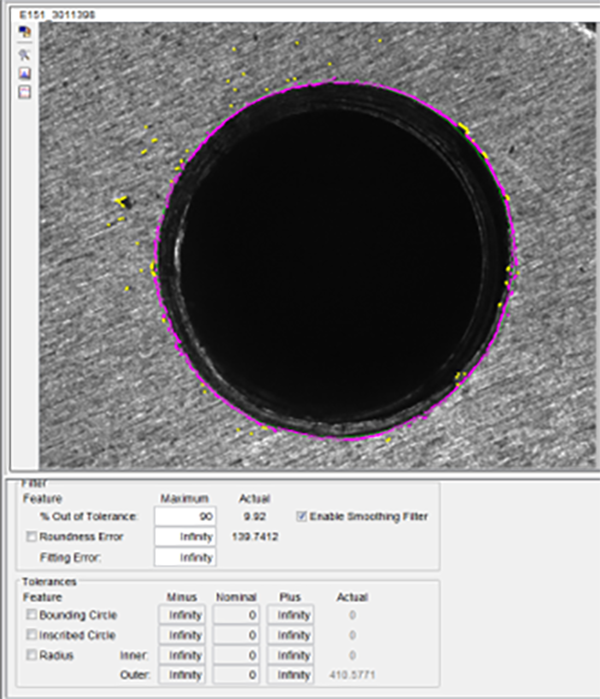
Task: Open the blue histogram icon
Action: point(24,73)
